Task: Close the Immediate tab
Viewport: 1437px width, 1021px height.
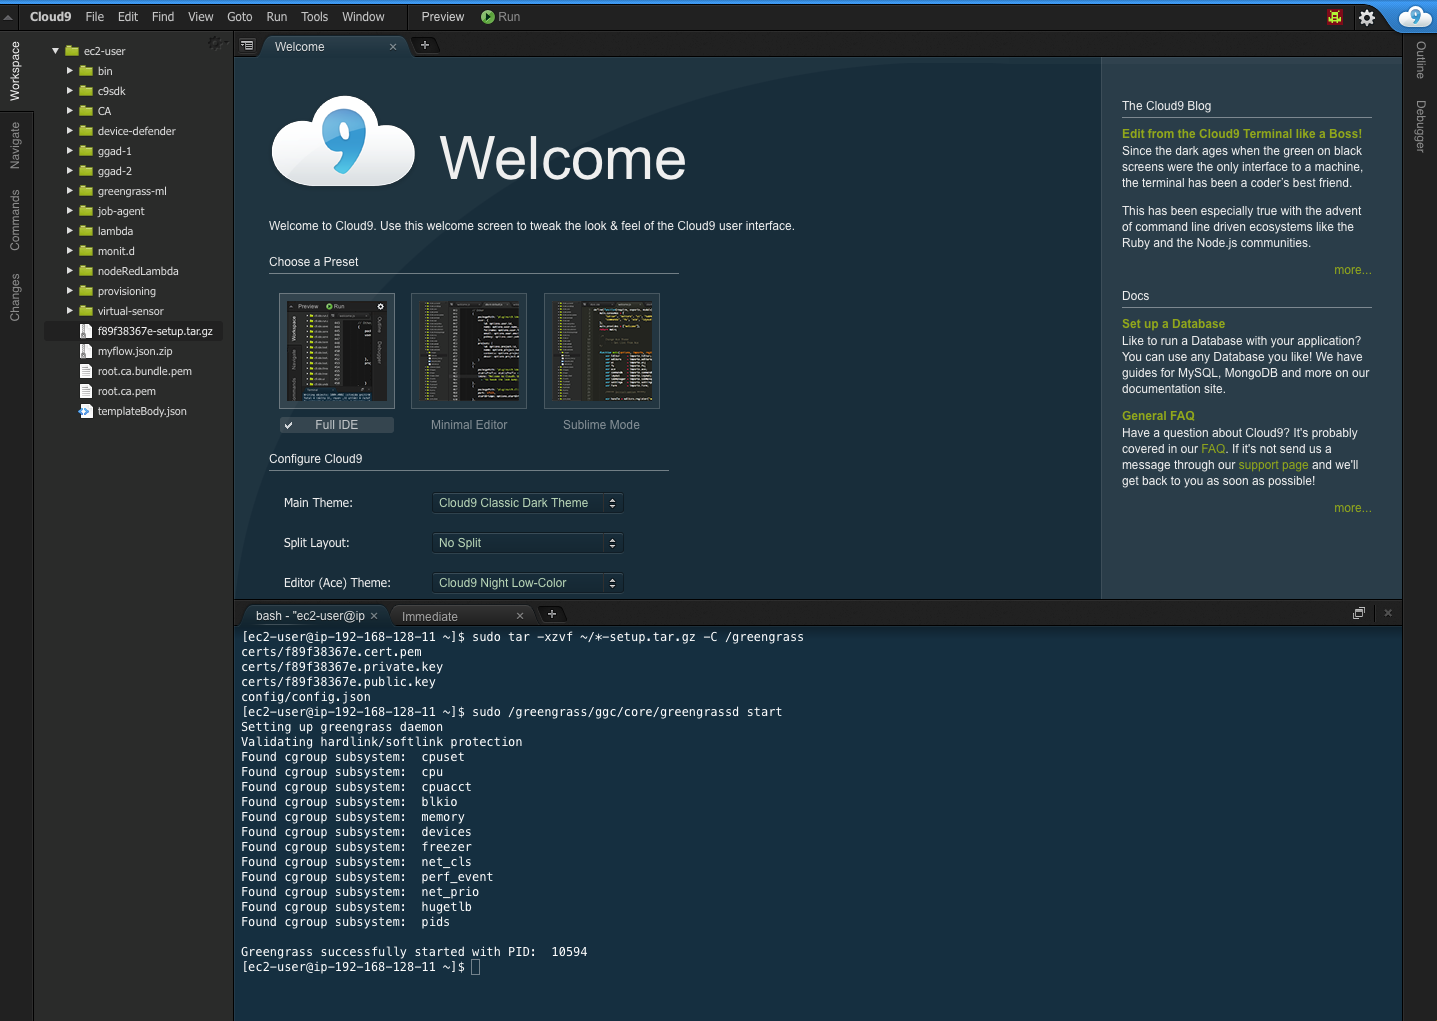Action: pos(520,616)
